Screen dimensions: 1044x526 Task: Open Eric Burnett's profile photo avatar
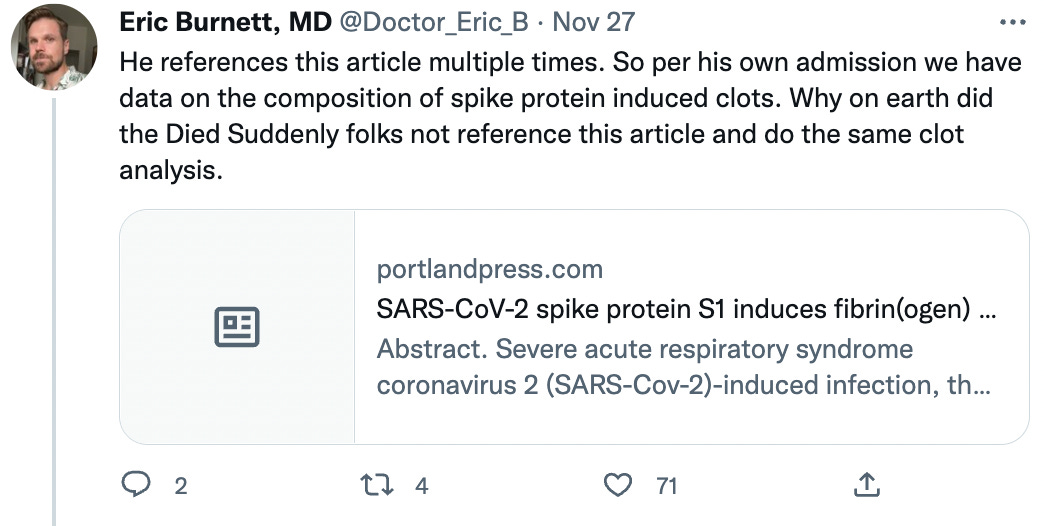(x=54, y=47)
